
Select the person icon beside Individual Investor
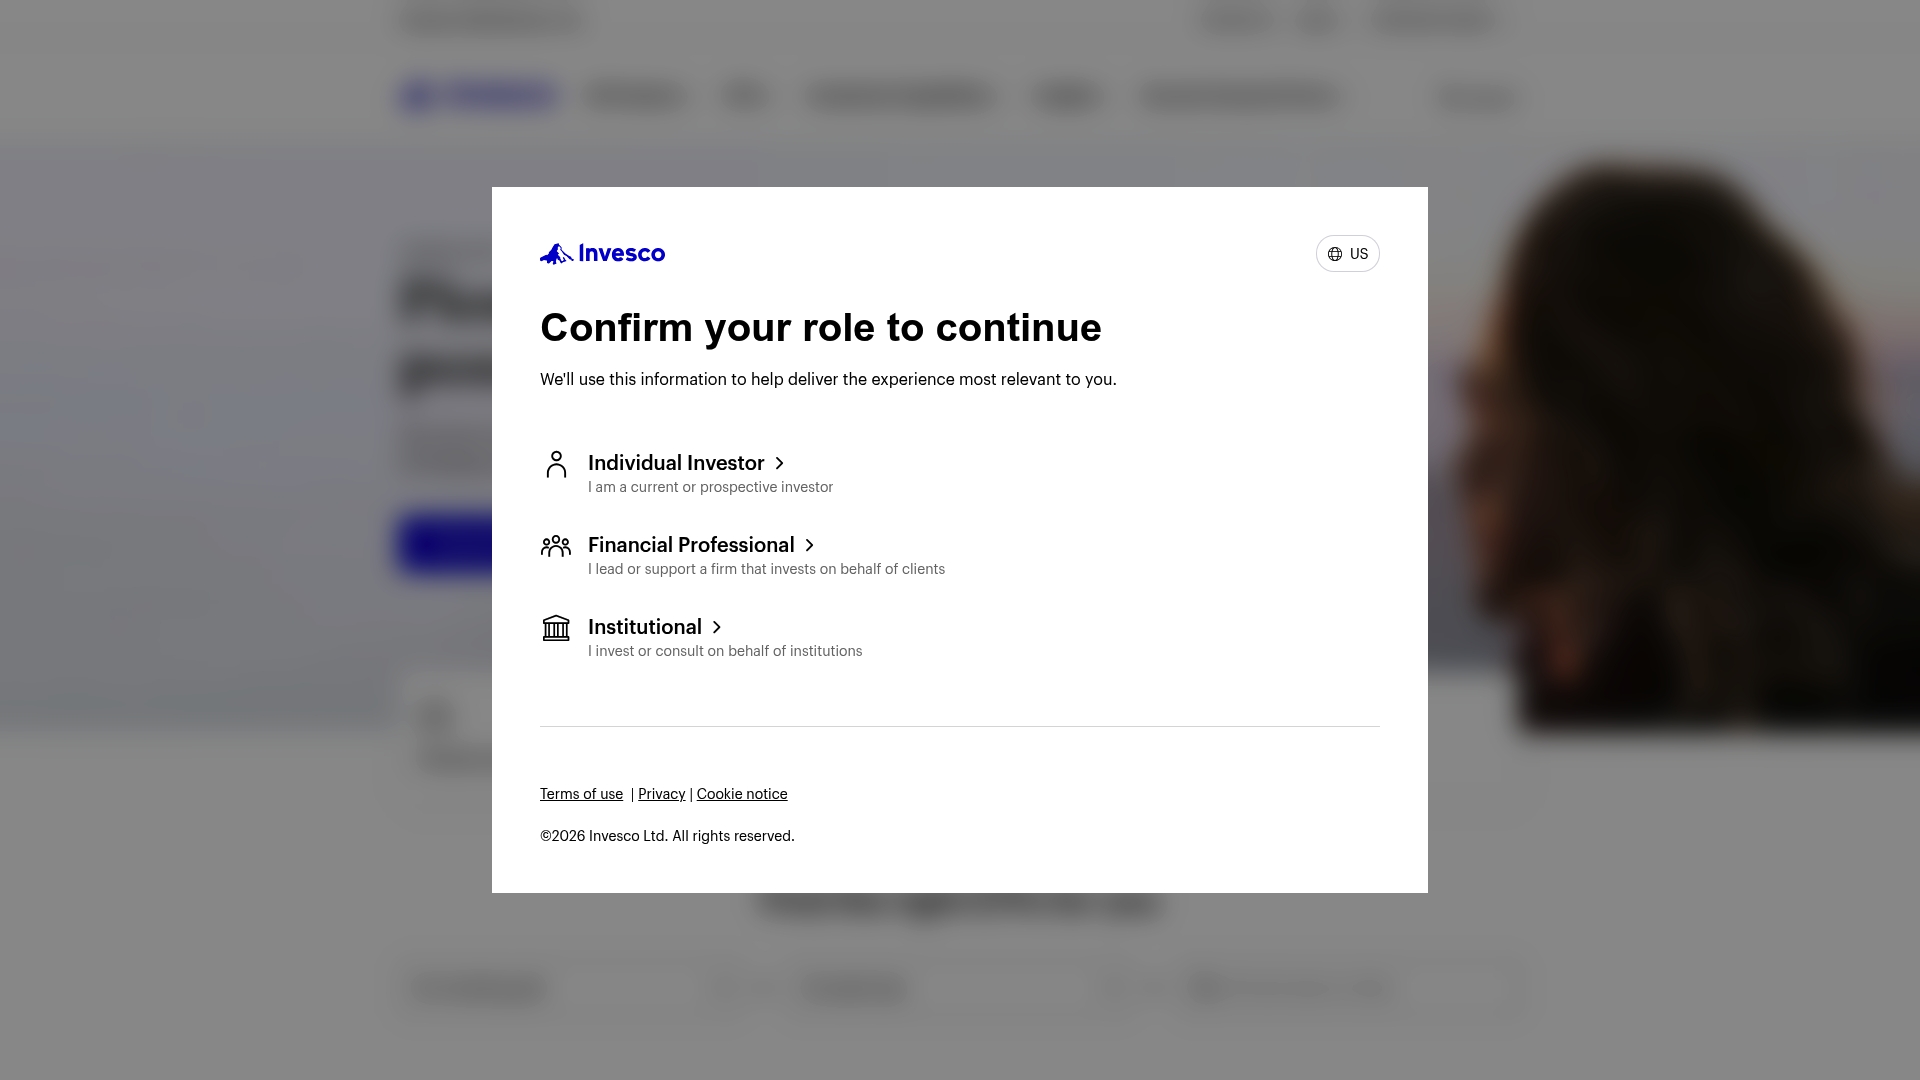(556, 465)
